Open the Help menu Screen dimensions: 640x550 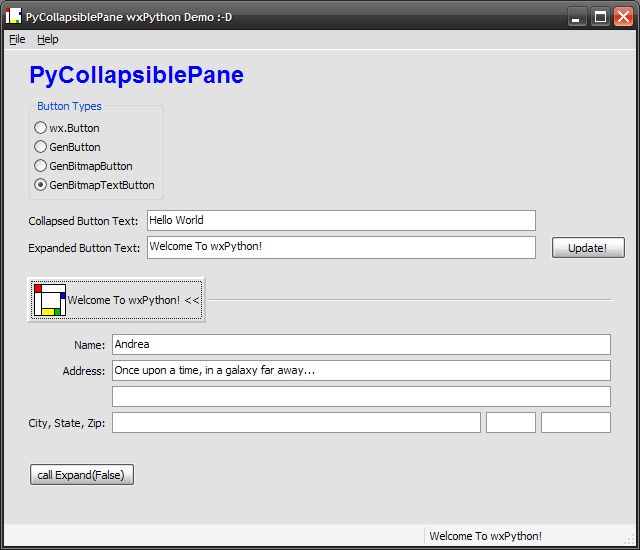tap(48, 39)
